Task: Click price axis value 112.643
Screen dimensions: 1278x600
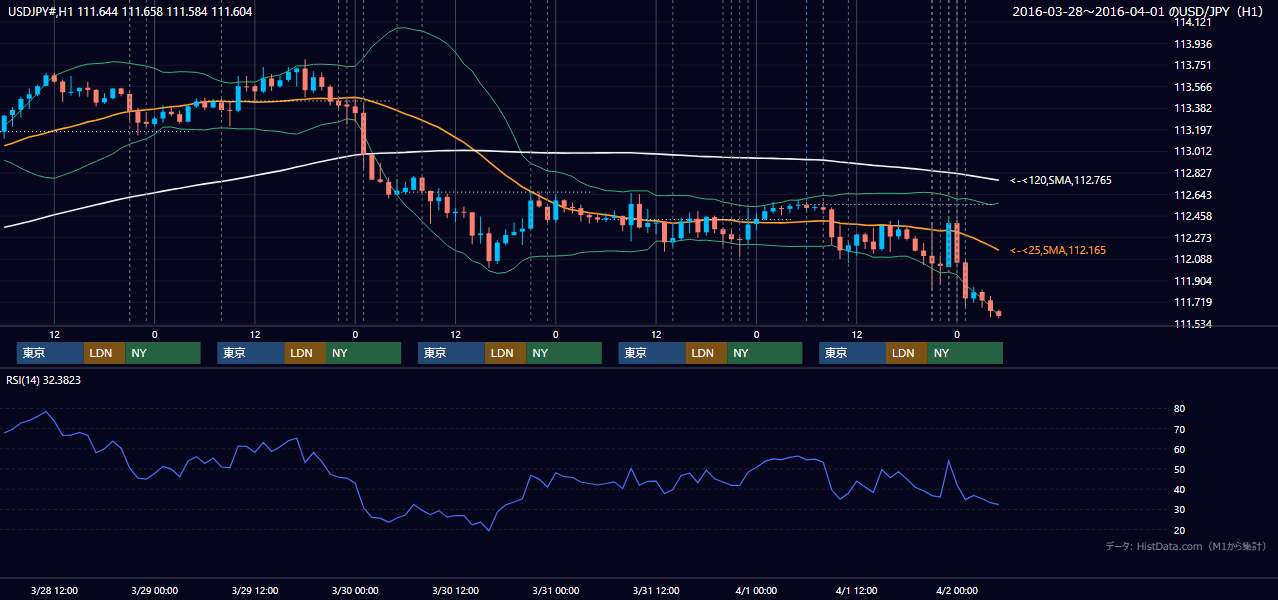Action: coord(1192,195)
